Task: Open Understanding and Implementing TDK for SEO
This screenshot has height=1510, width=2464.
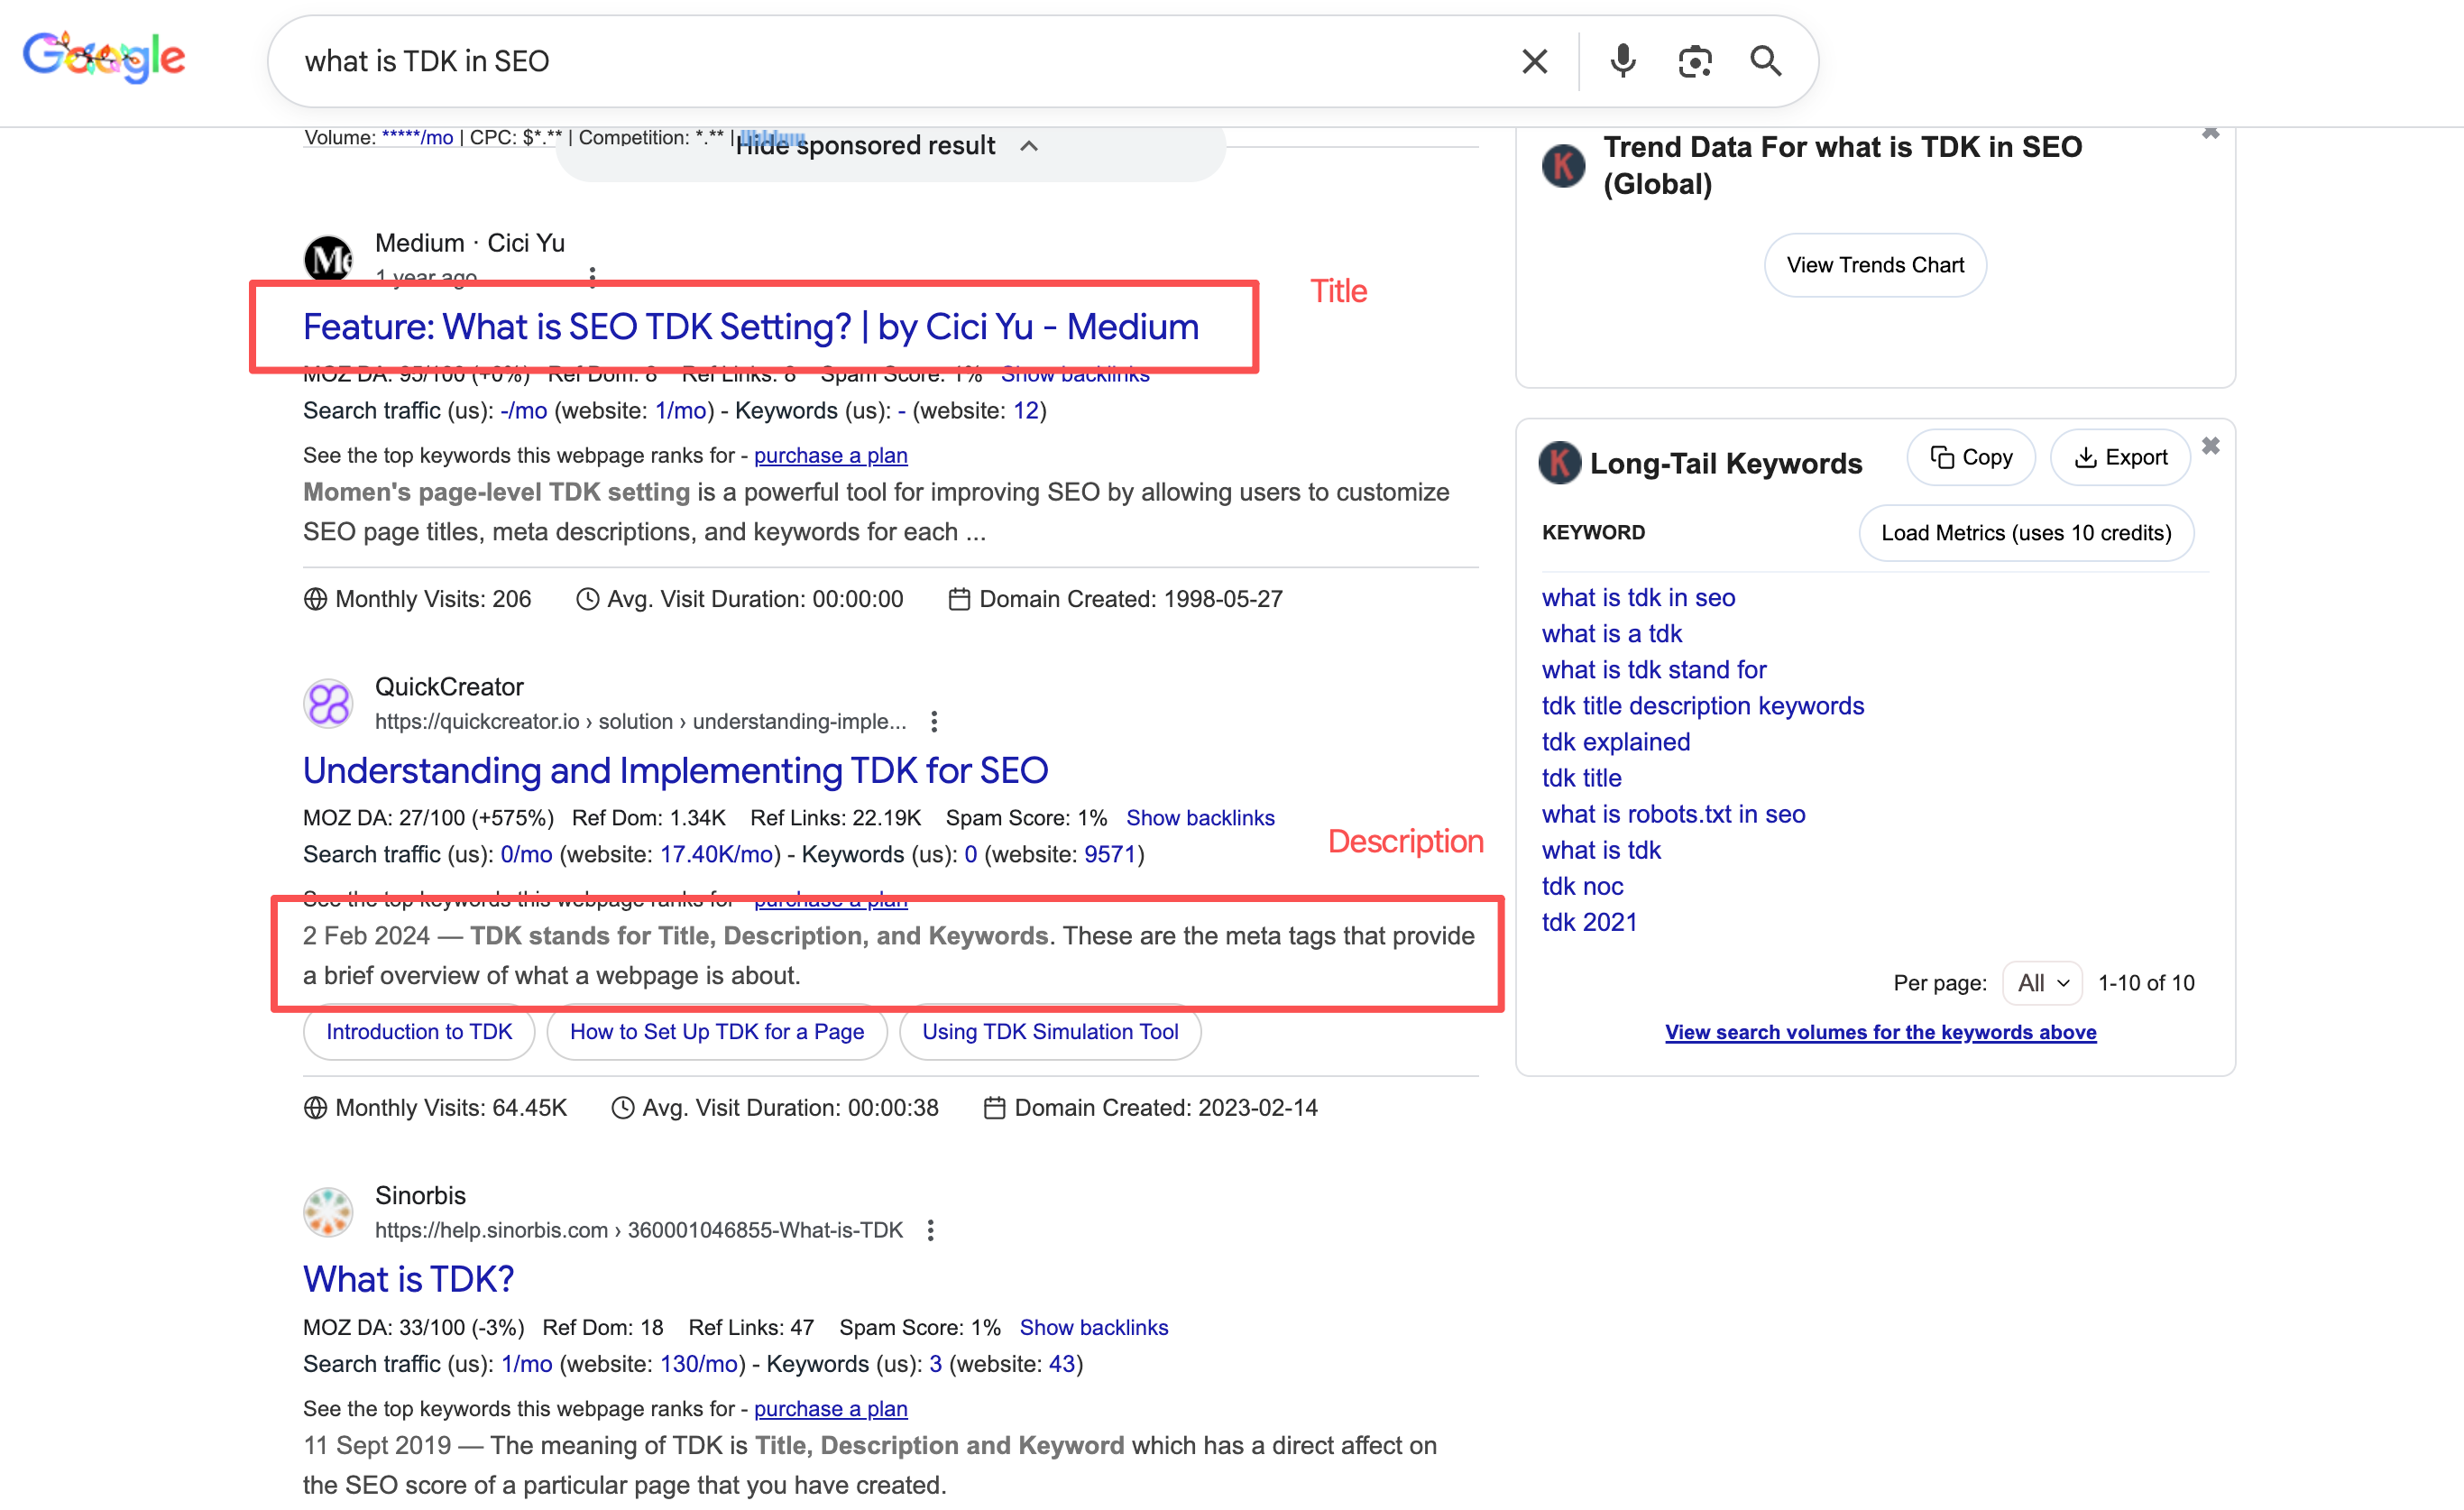Action: (675, 770)
